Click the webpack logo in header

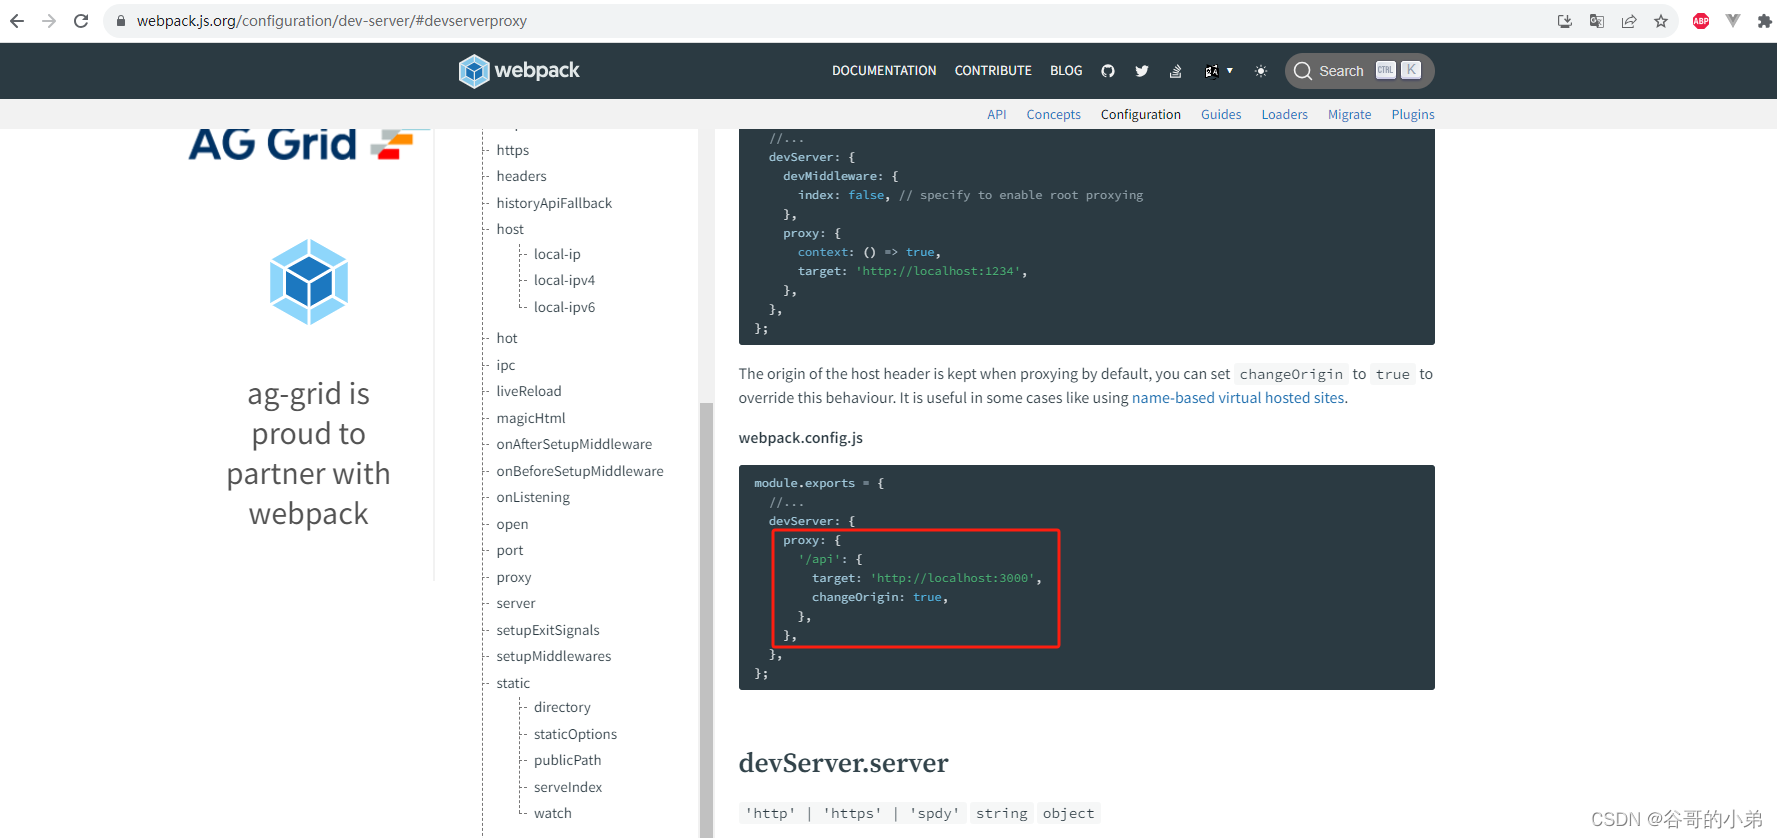point(519,71)
